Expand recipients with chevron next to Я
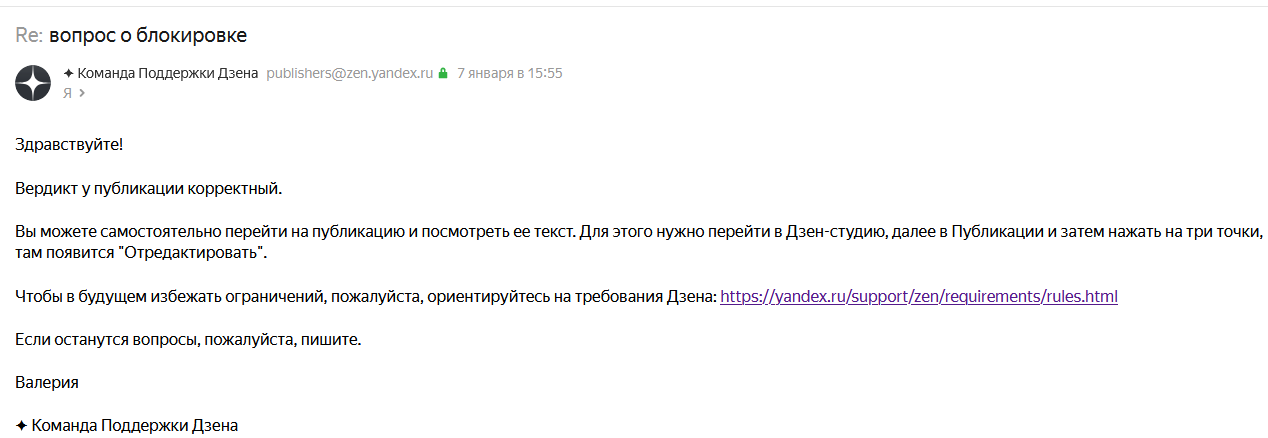The image size is (1268, 438). 82,93
